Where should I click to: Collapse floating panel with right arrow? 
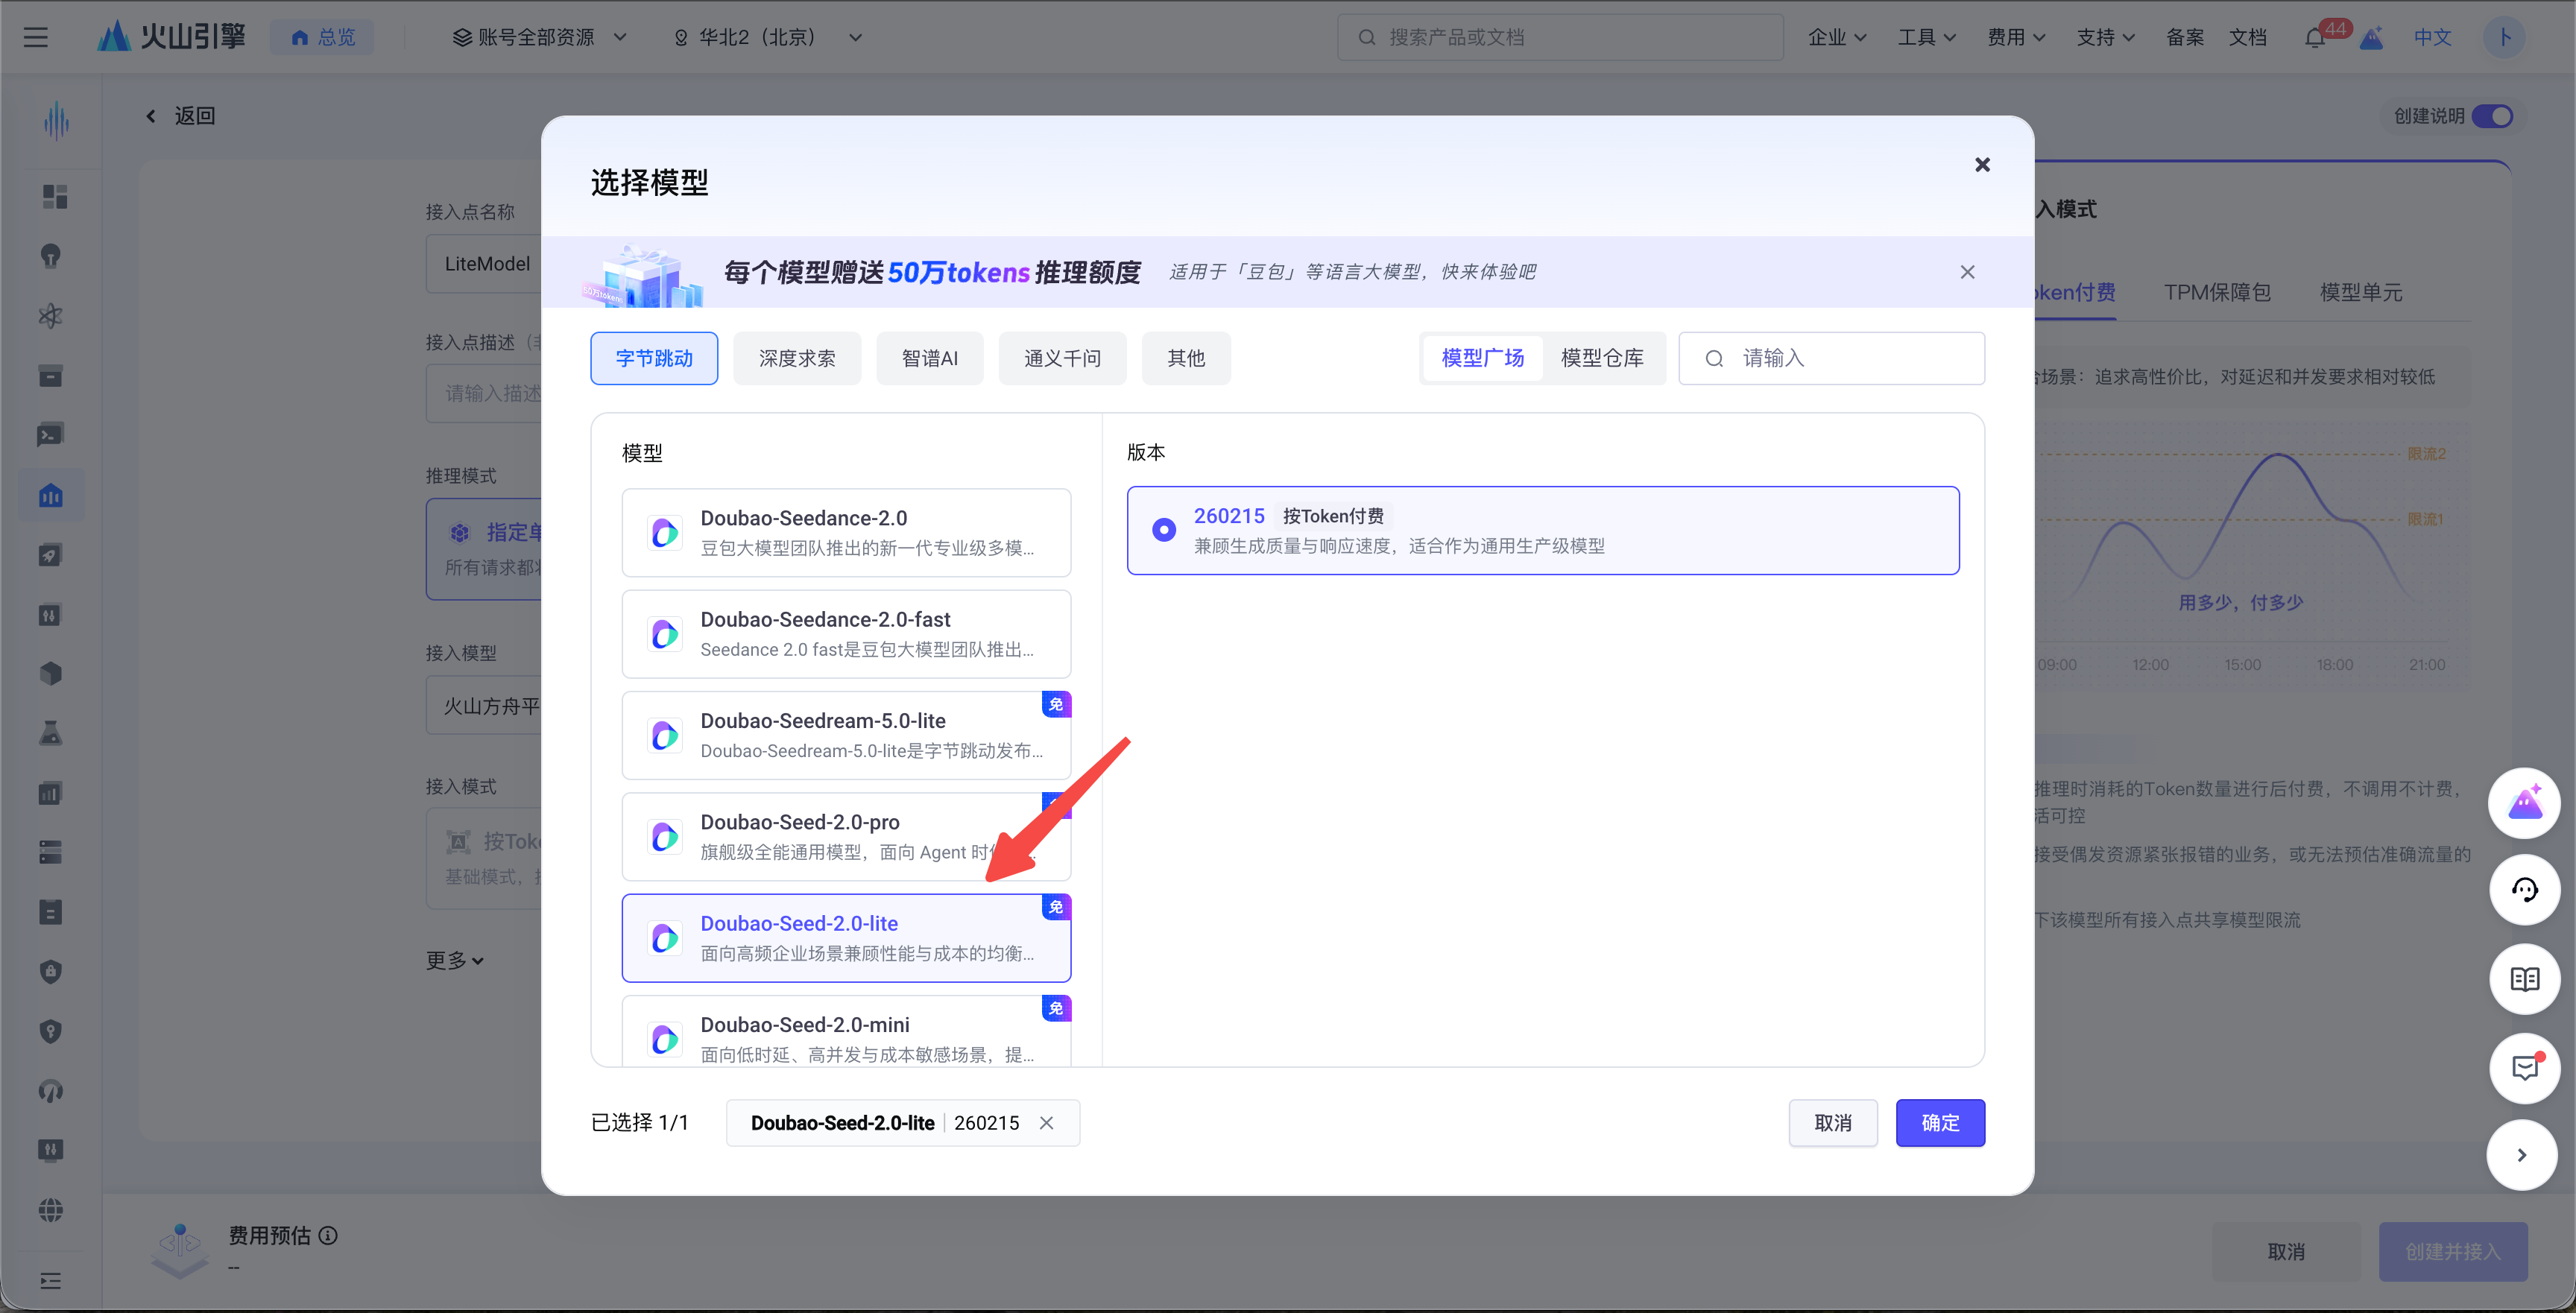(2522, 1155)
